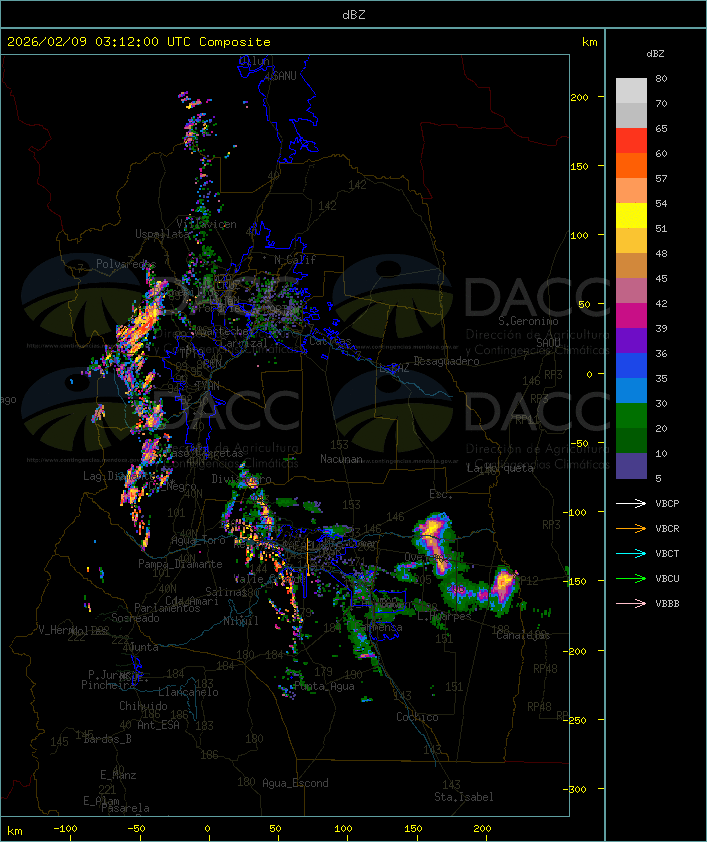Screen dimensions: 707x842
Task: Select the dark orange 57–60 dBZ swatch
Action: [x=631, y=165]
